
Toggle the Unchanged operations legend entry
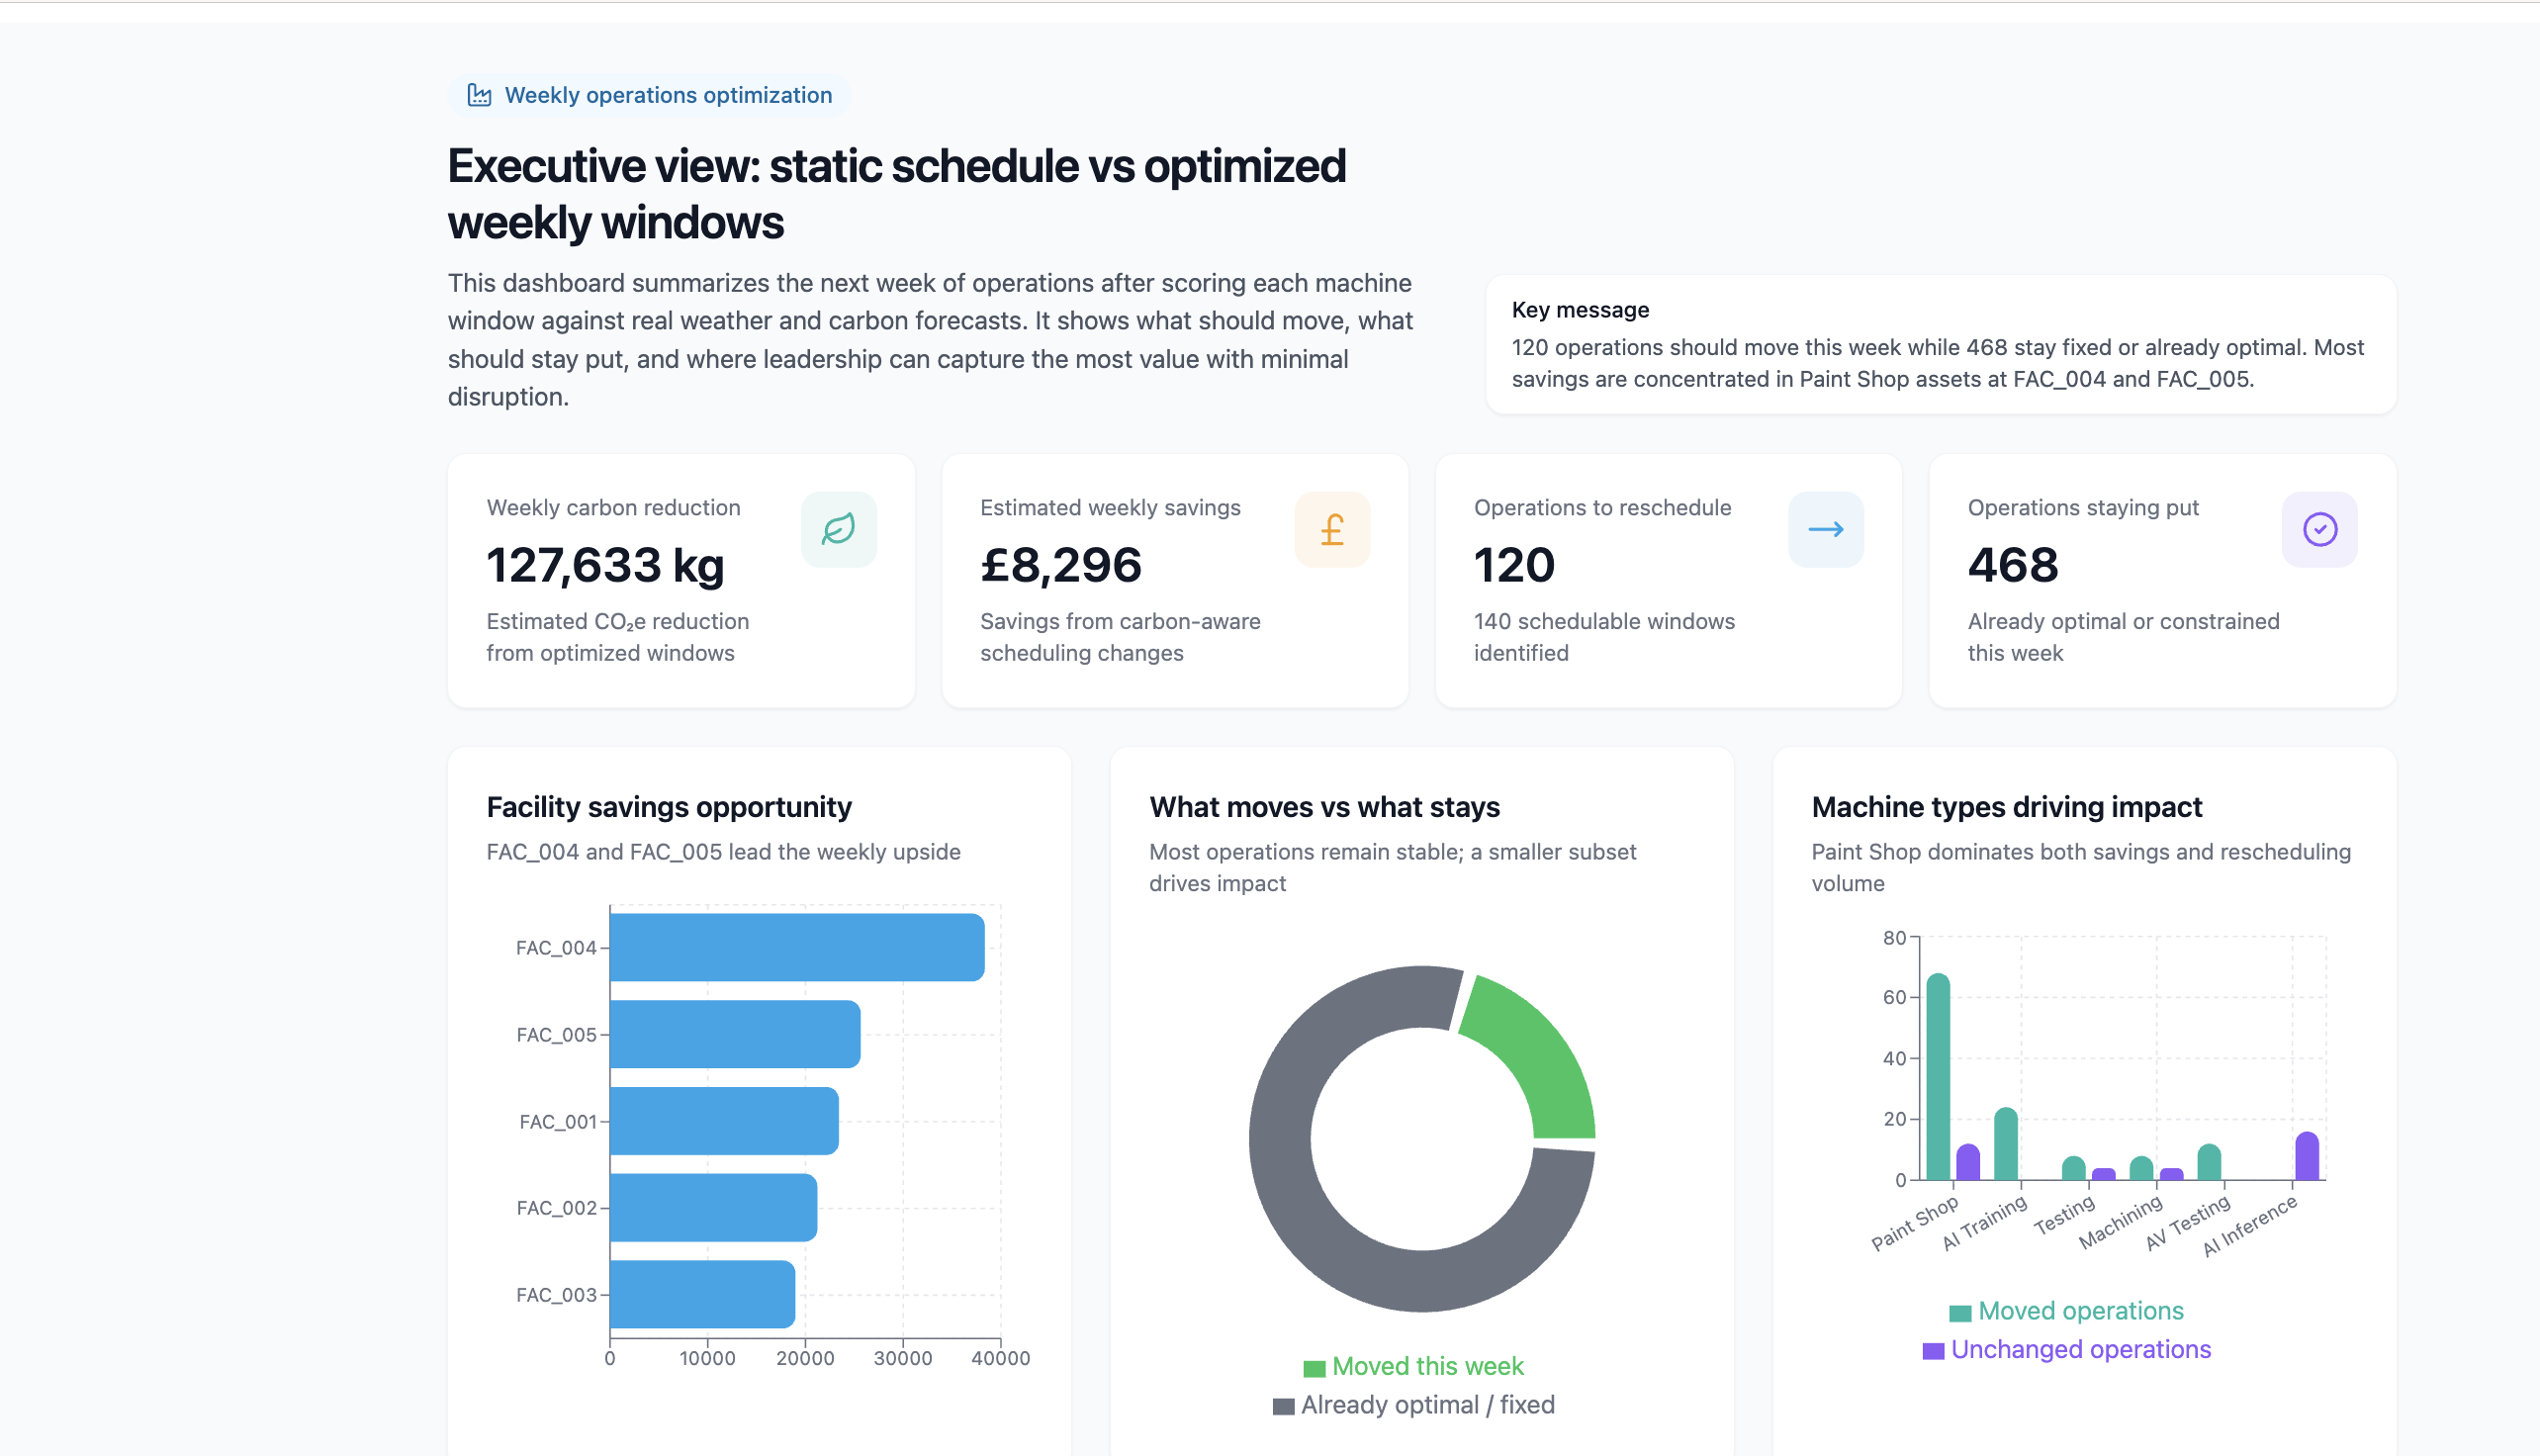[x=2081, y=1349]
